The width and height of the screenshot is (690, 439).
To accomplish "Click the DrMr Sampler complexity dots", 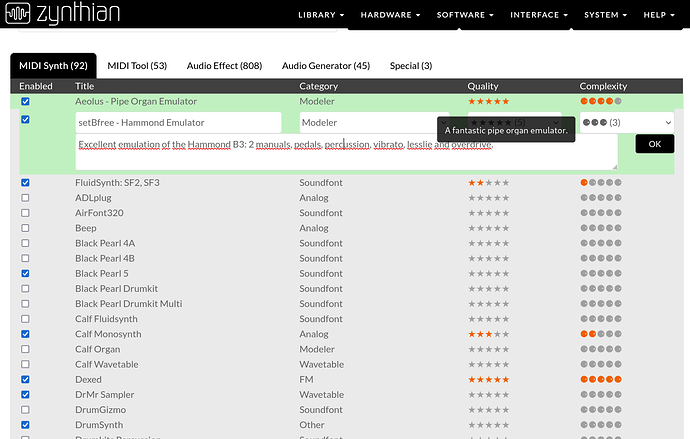I will click(x=601, y=395).
